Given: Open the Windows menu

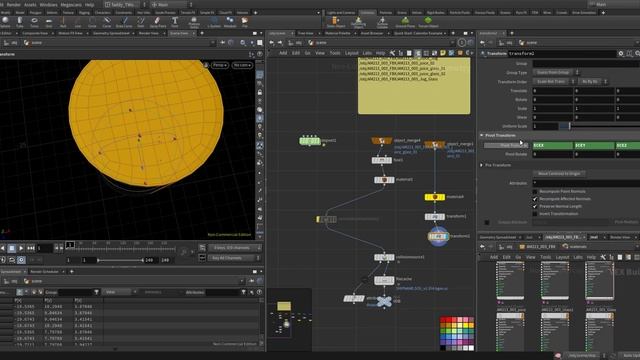Looking at the screenshot, I should [x=49, y=4].
